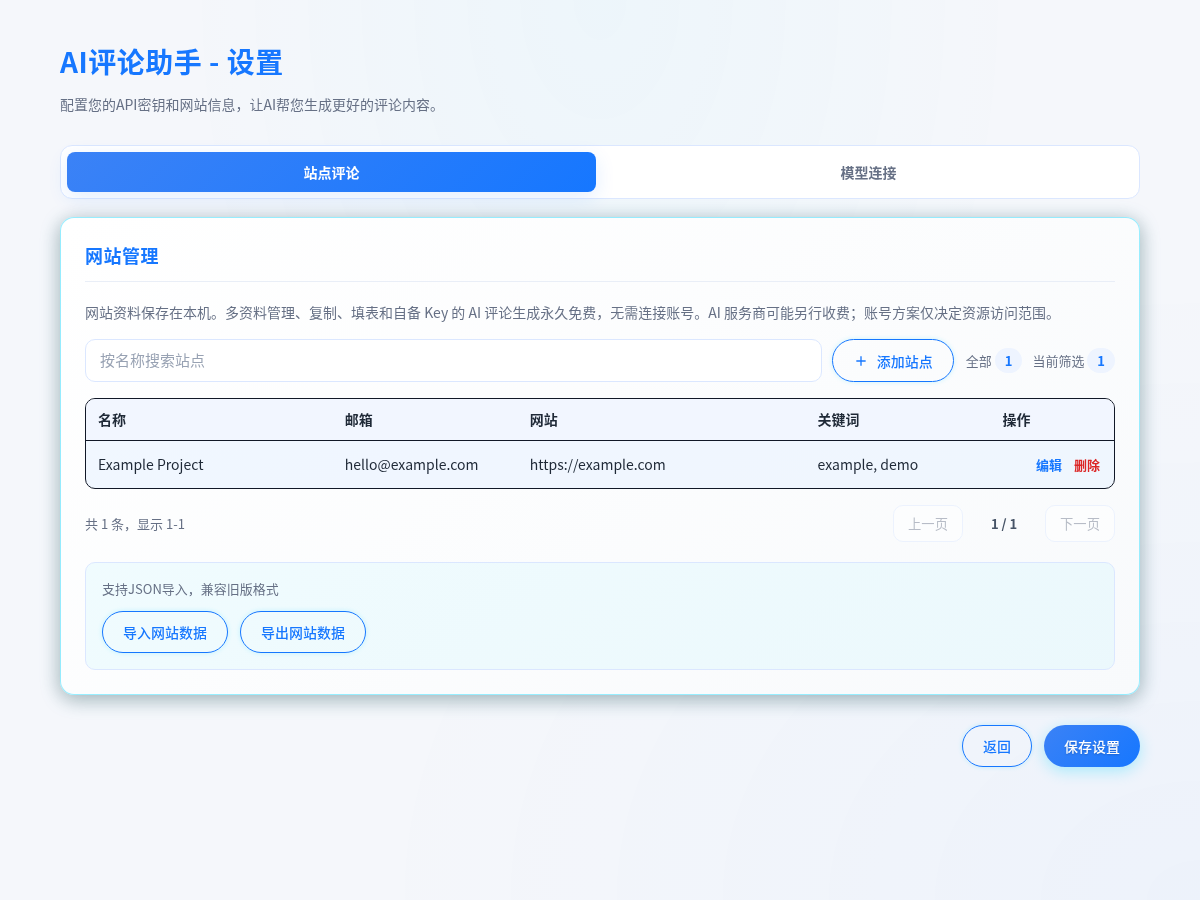Click the 添加站点 button
The height and width of the screenshot is (900, 1200).
(x=893, y=360)
